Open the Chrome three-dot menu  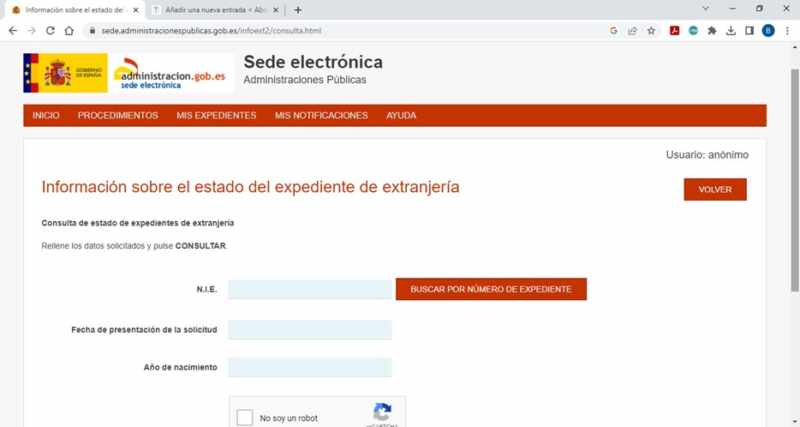click(787, 31)
